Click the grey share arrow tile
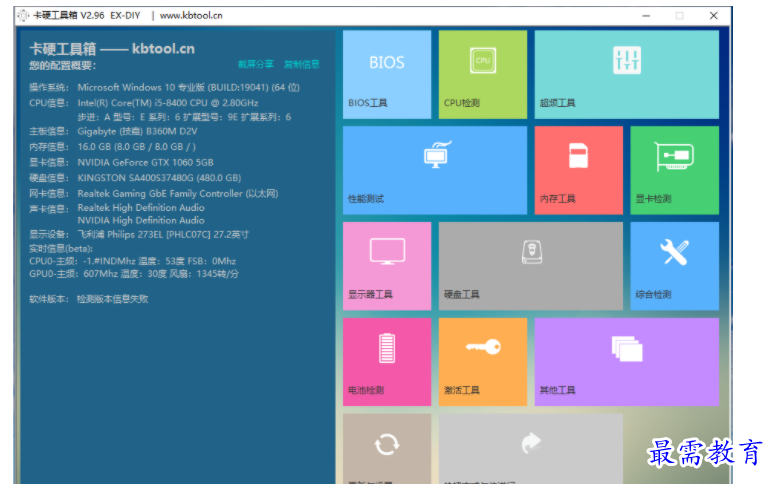The width and height of the screenshot is (771, 484). click(x=531, y=449)
